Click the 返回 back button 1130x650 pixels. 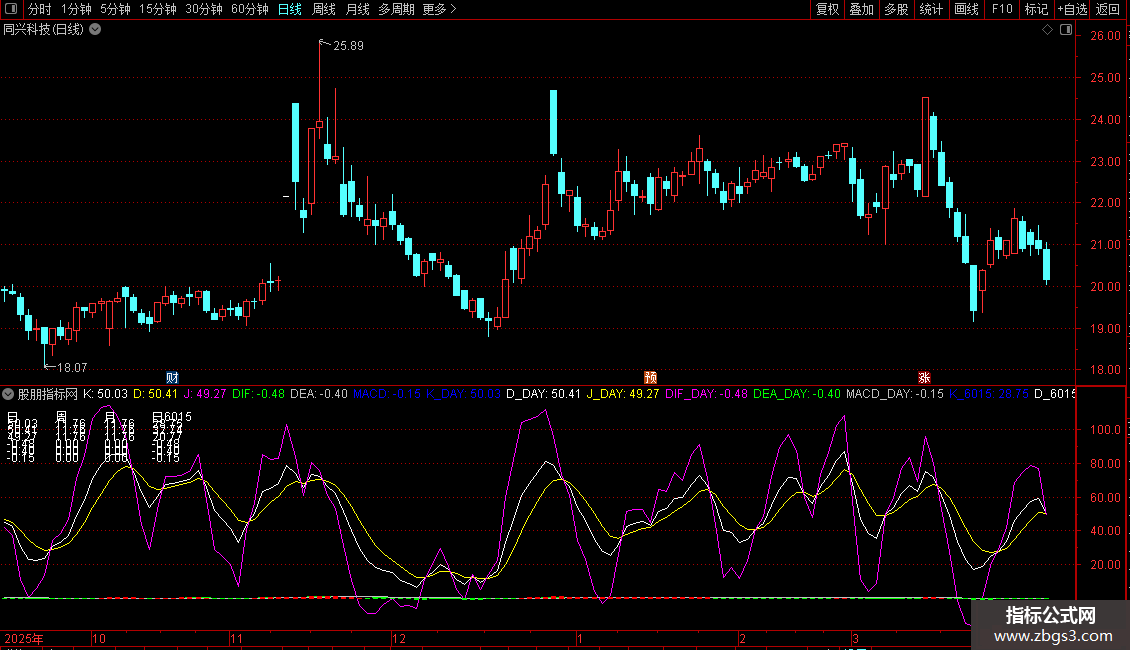(1108, 10)
